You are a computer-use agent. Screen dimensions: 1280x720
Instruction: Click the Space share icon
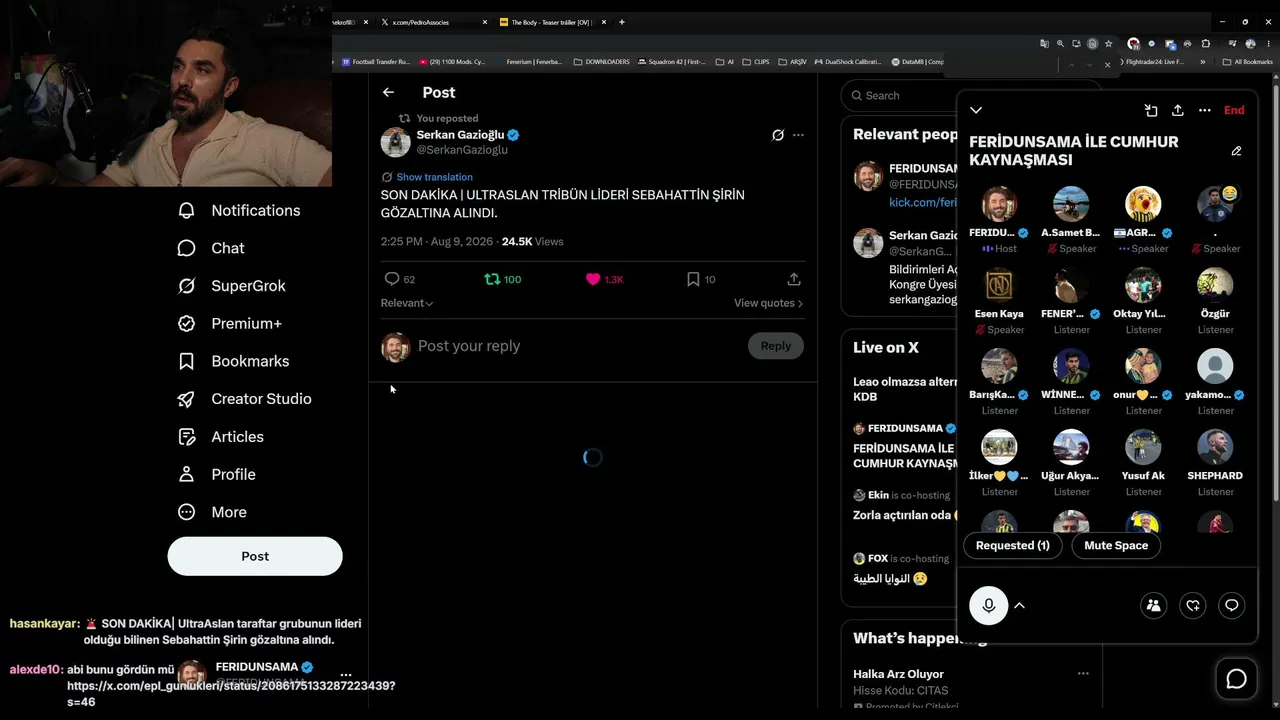(1178, 110)
